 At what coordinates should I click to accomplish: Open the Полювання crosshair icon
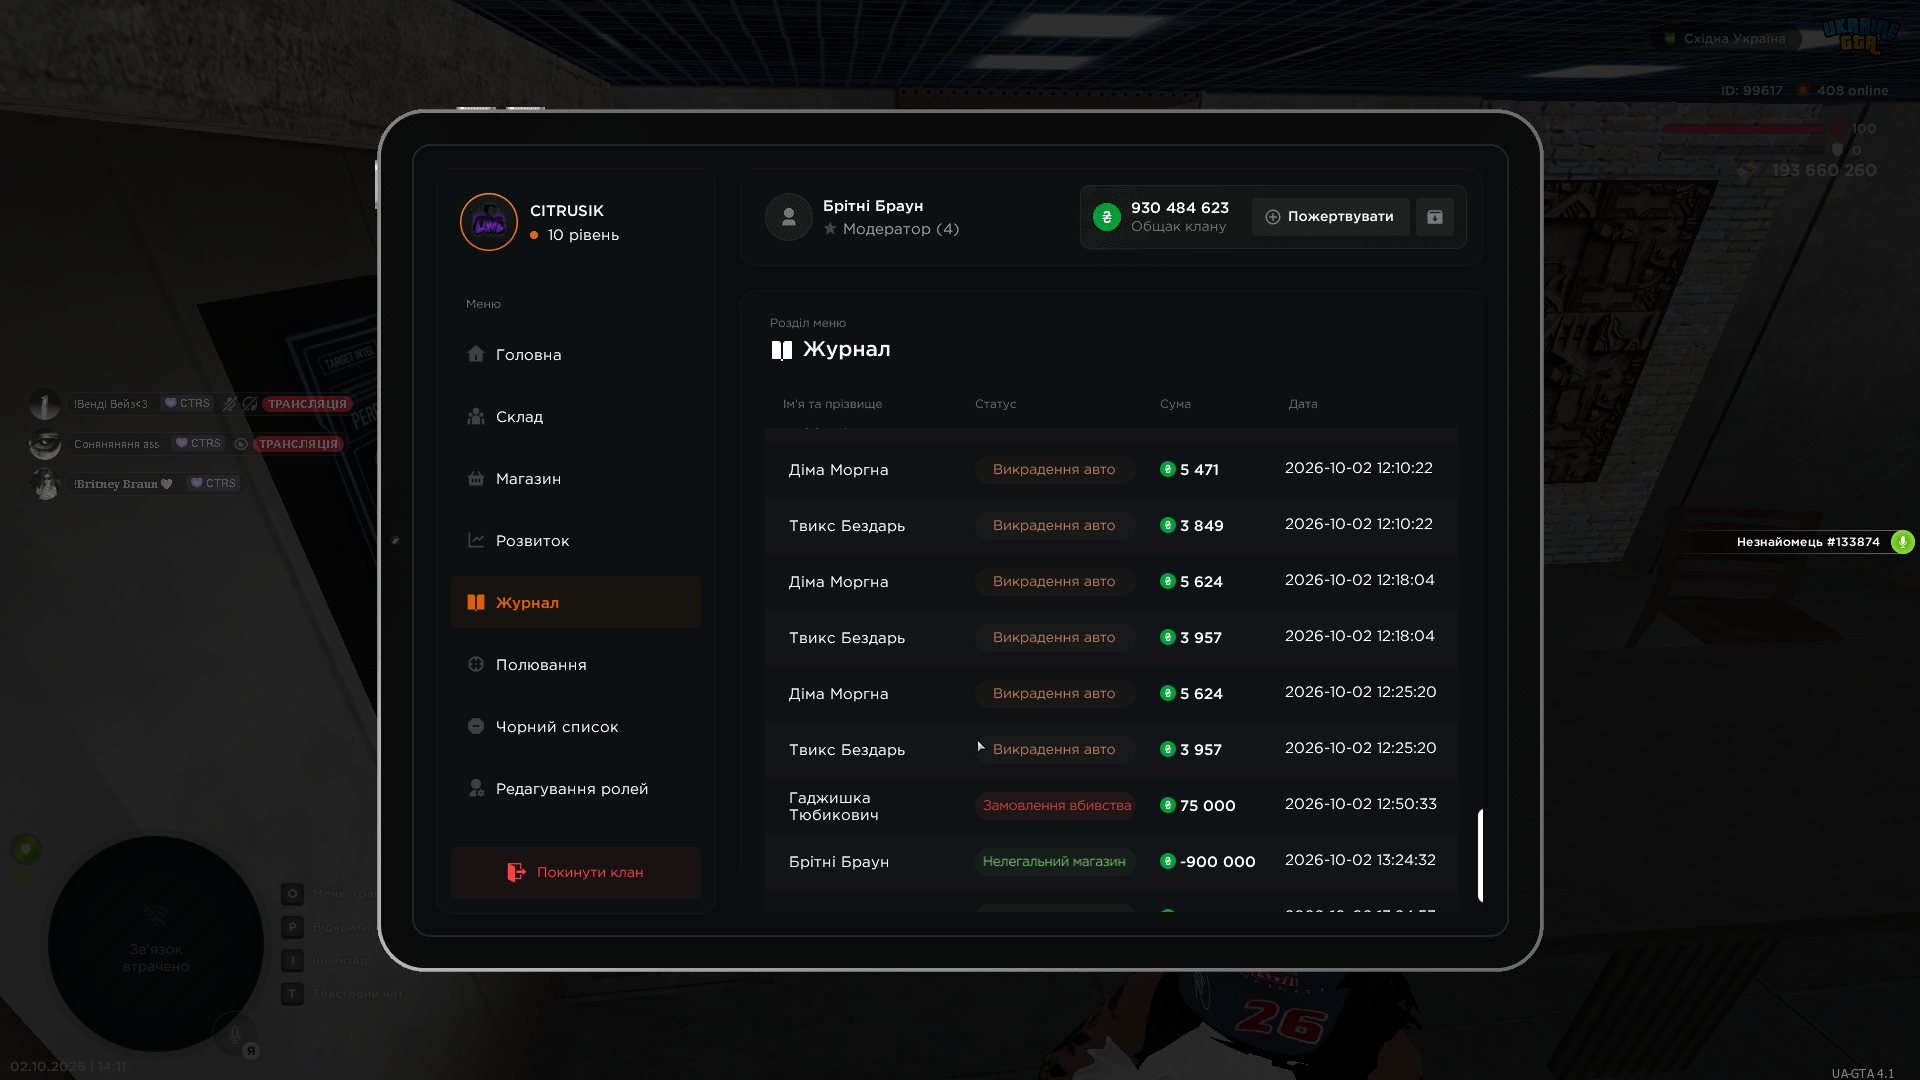(476, 664)
